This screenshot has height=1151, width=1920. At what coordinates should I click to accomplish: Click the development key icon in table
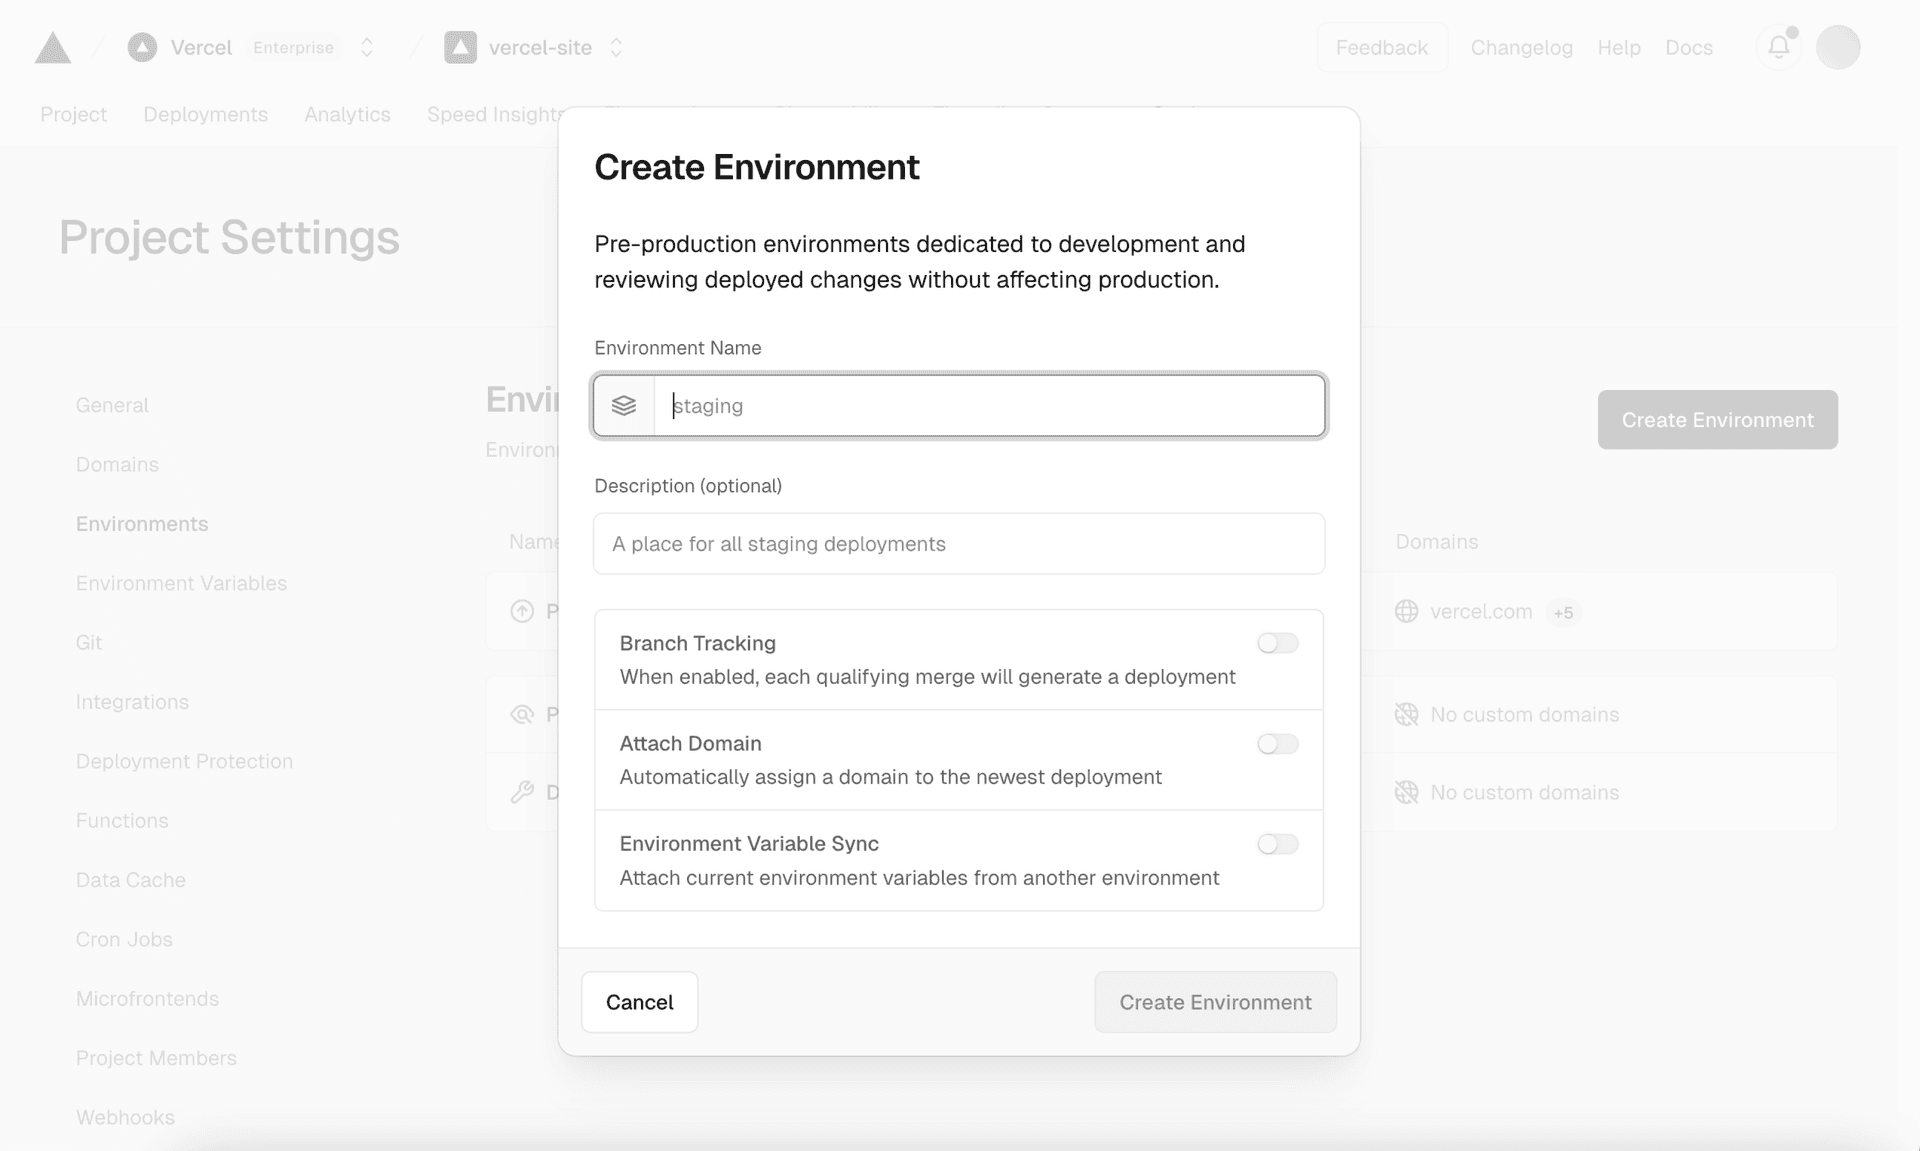(x=522, y=792)
